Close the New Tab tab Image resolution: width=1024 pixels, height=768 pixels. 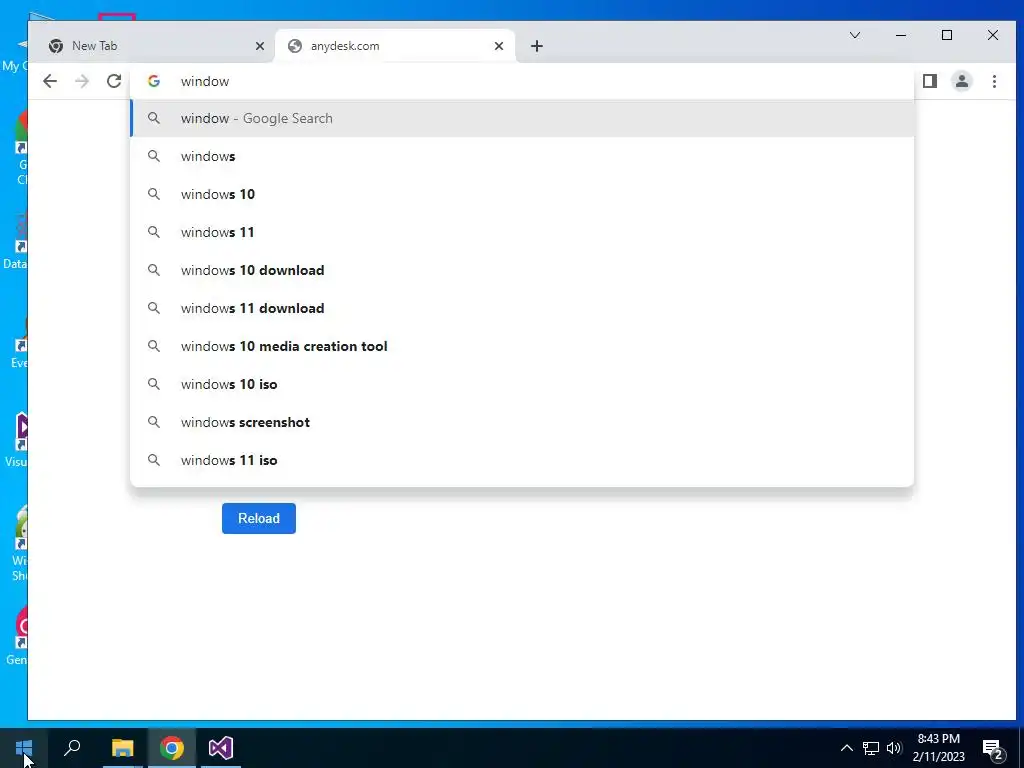[260, 46]
